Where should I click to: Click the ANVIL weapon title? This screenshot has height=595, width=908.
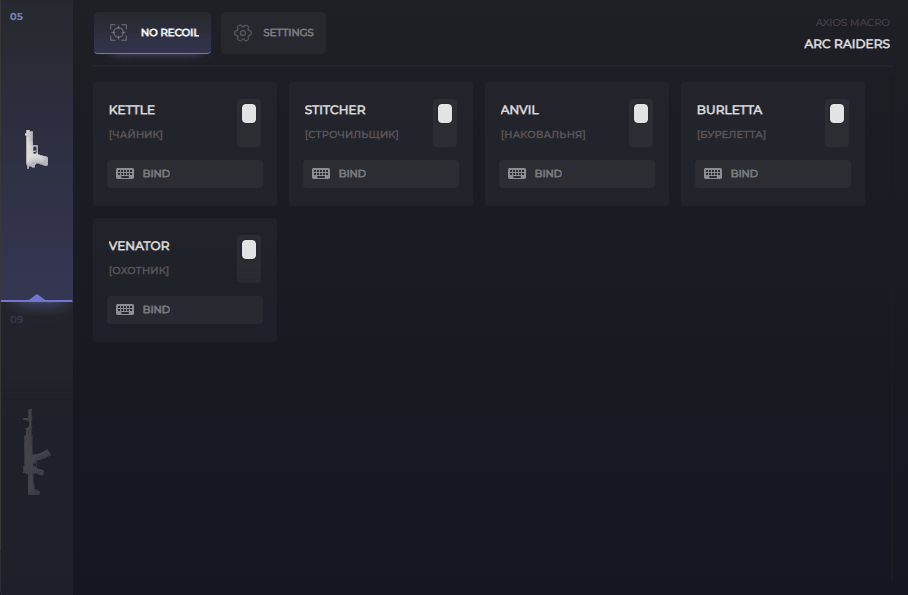coord(520,110)
